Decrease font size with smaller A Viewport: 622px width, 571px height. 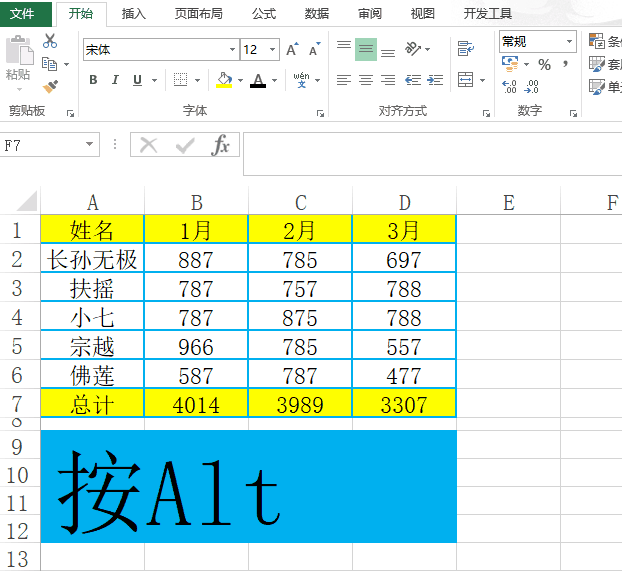[x=315, y=49]
